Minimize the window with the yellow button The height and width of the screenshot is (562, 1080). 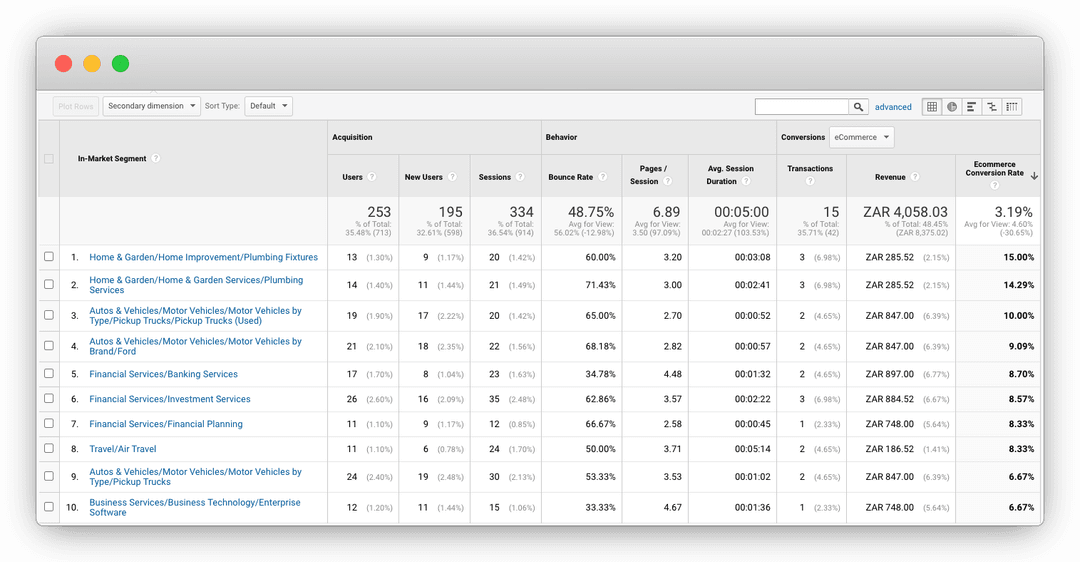pyautogui.click(x=92, y=63)
